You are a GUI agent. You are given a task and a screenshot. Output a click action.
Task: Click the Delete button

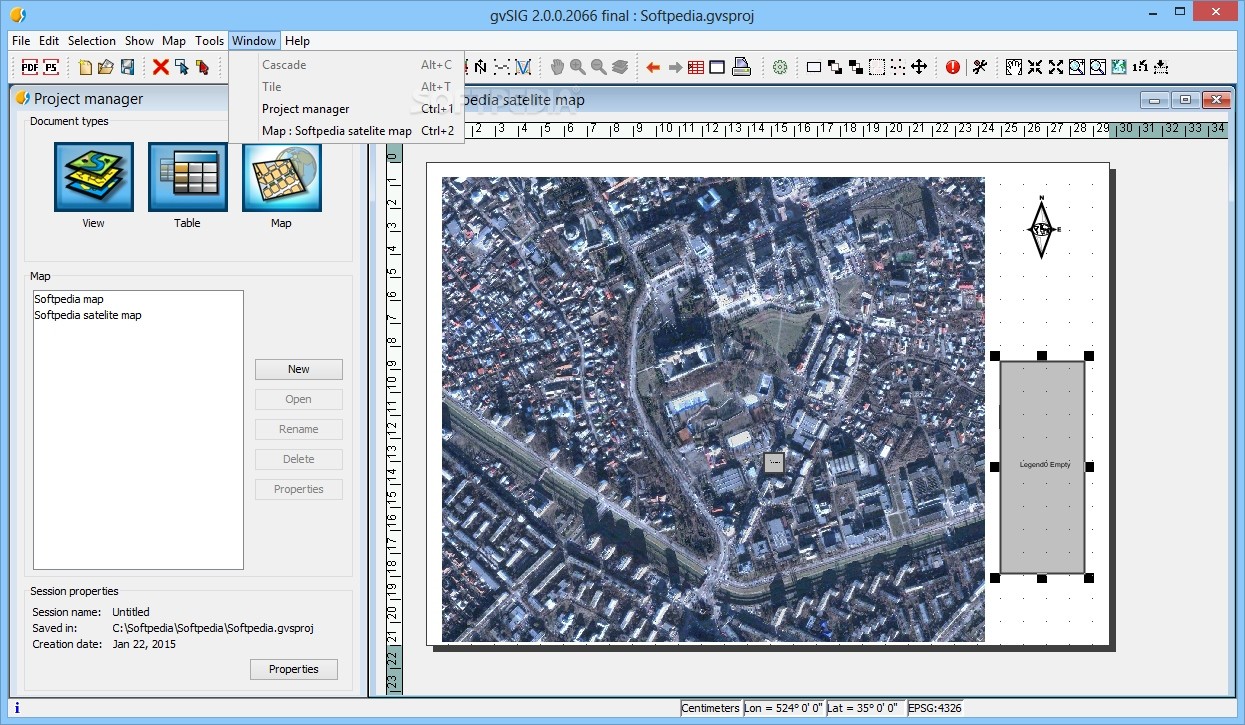pos(299,459)
